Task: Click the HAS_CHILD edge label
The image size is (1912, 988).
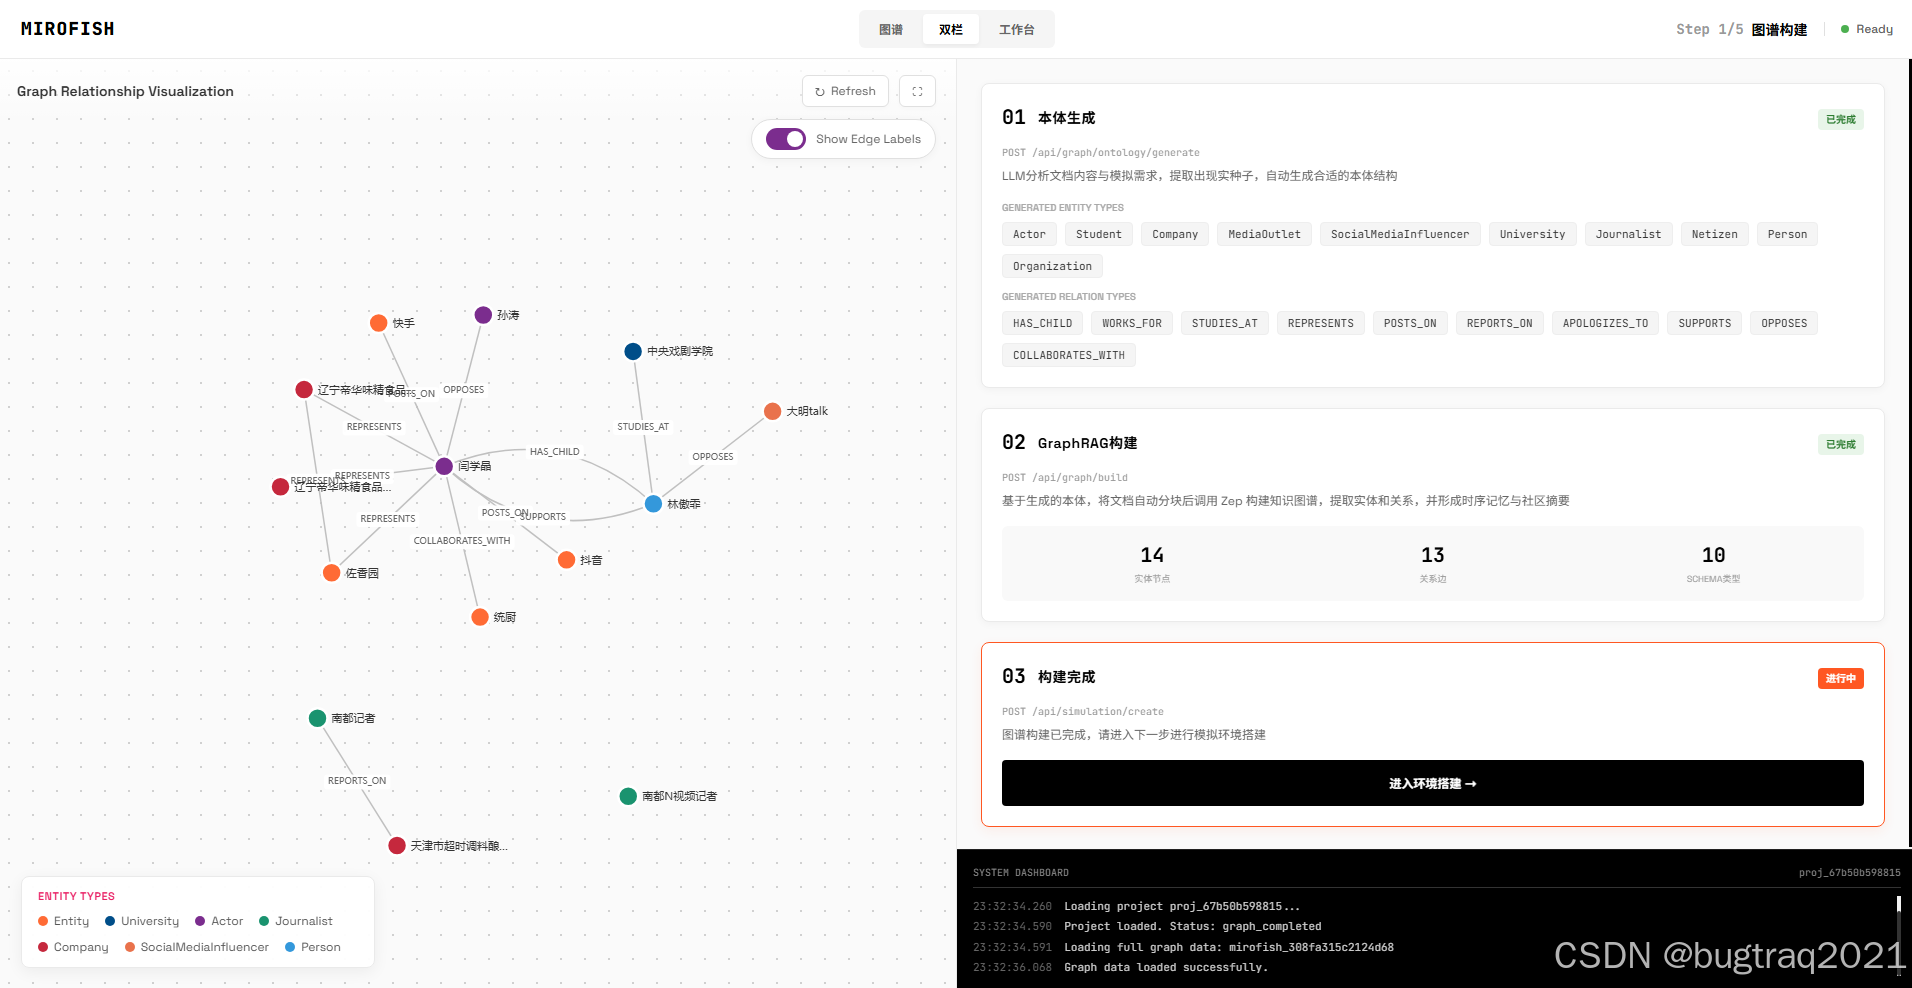Action: 554,452
